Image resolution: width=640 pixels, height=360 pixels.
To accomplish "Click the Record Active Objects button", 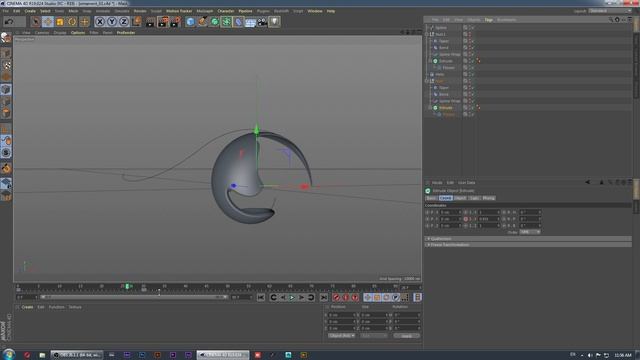I will pos(336,298).
